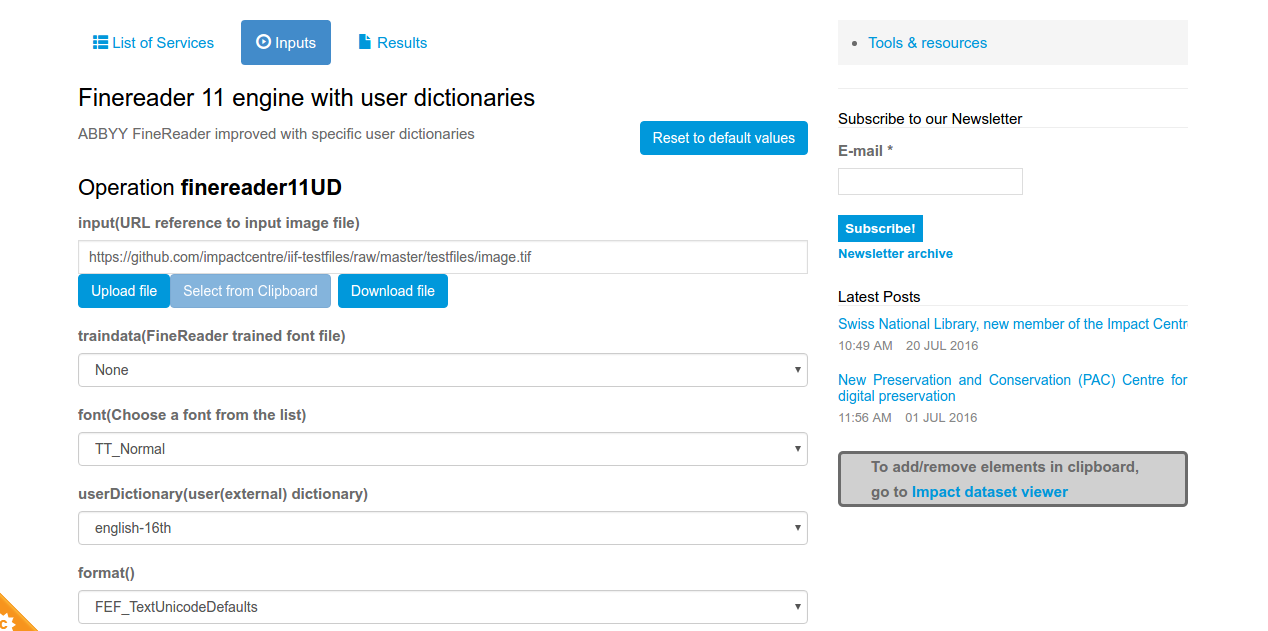The height and width of the screenshot is (631, 1268).
Task: Click the 'traindata(FineReader trained font file)' label
Action: (212, 336)
